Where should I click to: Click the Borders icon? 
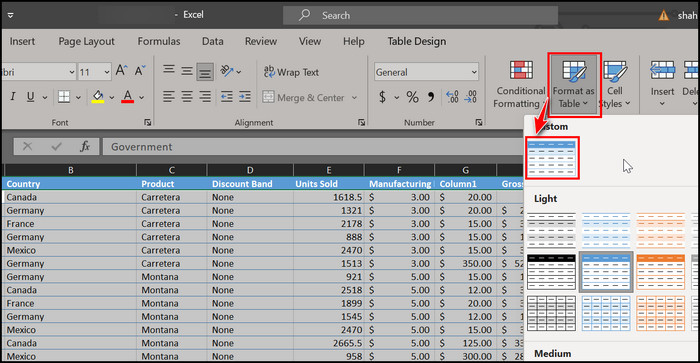(x=64, y=96)
